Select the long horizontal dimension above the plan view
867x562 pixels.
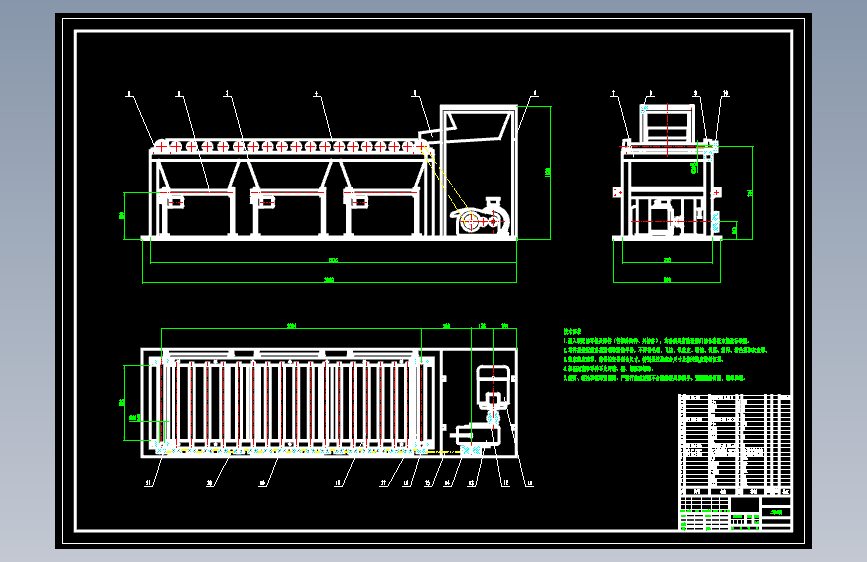tap(291, 327)
